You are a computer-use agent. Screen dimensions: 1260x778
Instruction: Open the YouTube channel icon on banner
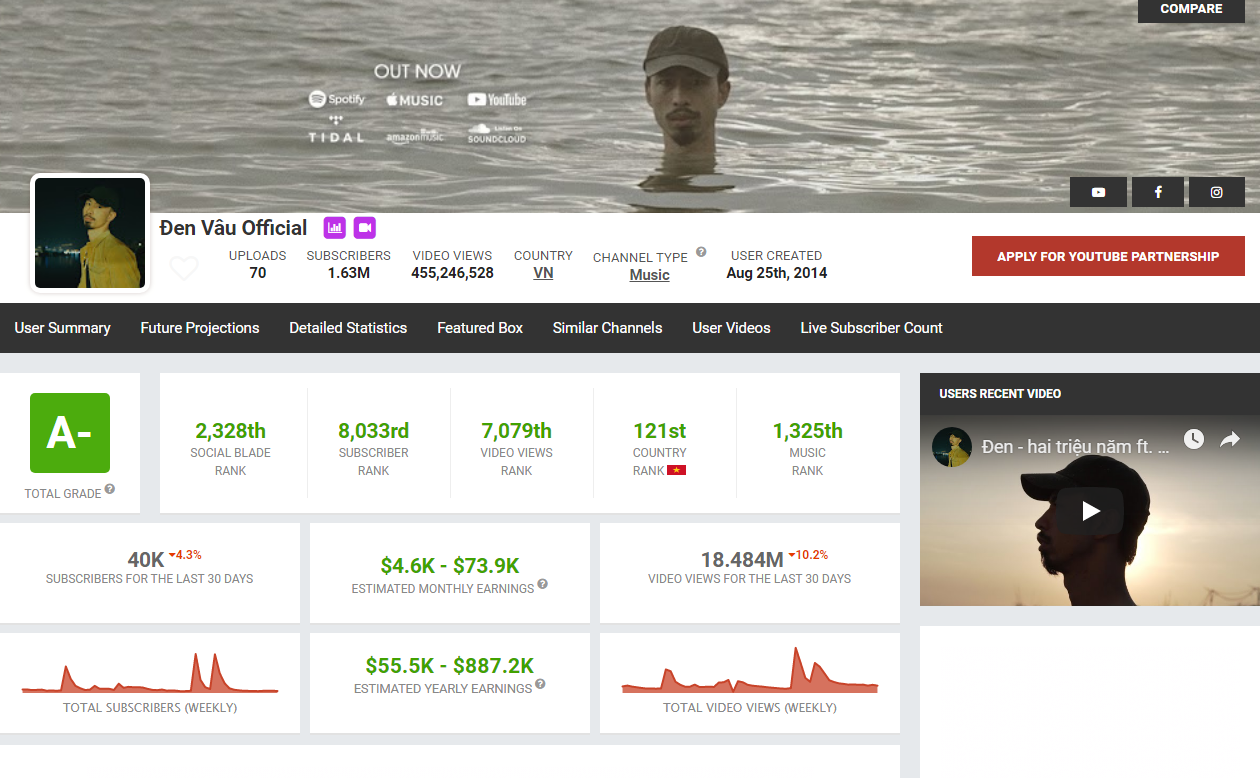pyautogui.click(x=1098, y=192)
